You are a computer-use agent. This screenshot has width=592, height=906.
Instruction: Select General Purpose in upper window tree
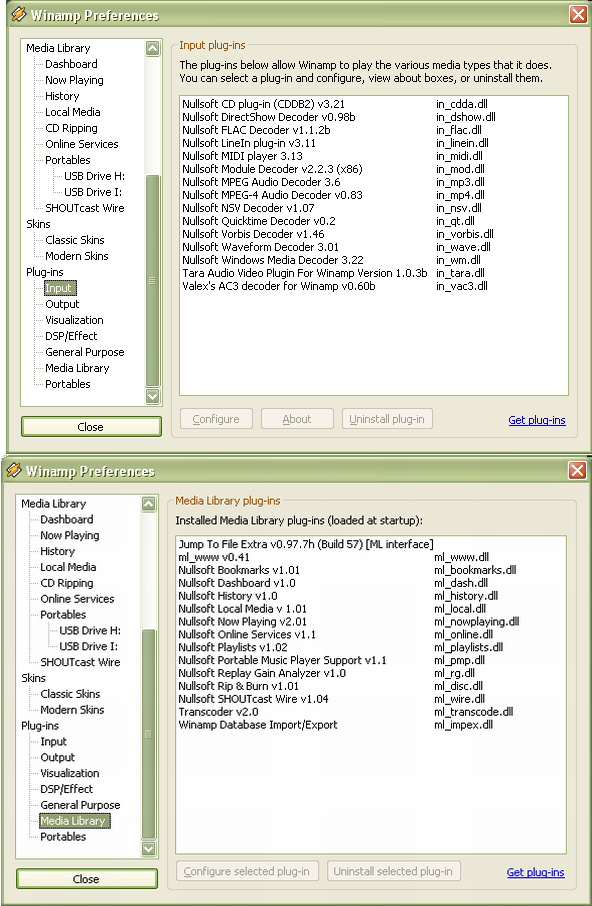pyautogui.click(x=85, y=352)
